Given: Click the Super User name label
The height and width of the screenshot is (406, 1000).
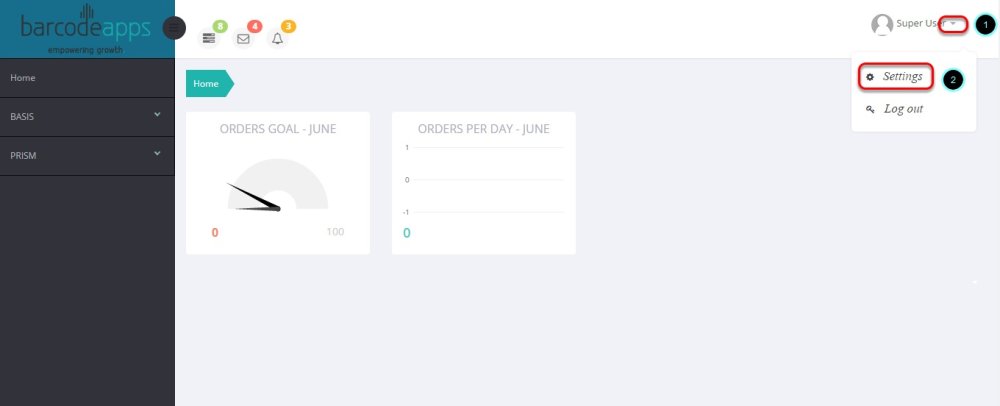Looking at the screenshot, I should tap(917, 23).
